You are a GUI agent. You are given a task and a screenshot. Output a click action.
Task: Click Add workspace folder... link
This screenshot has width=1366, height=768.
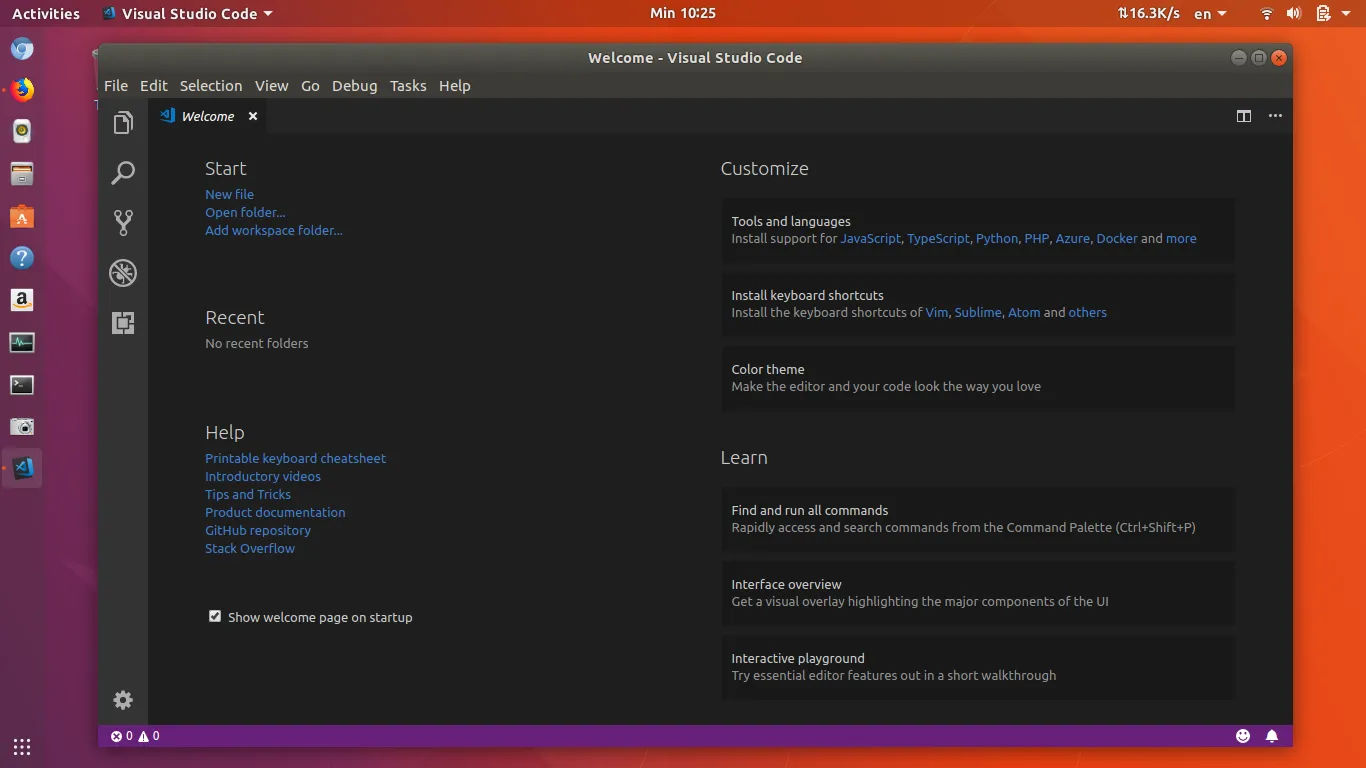coord(274,230)
